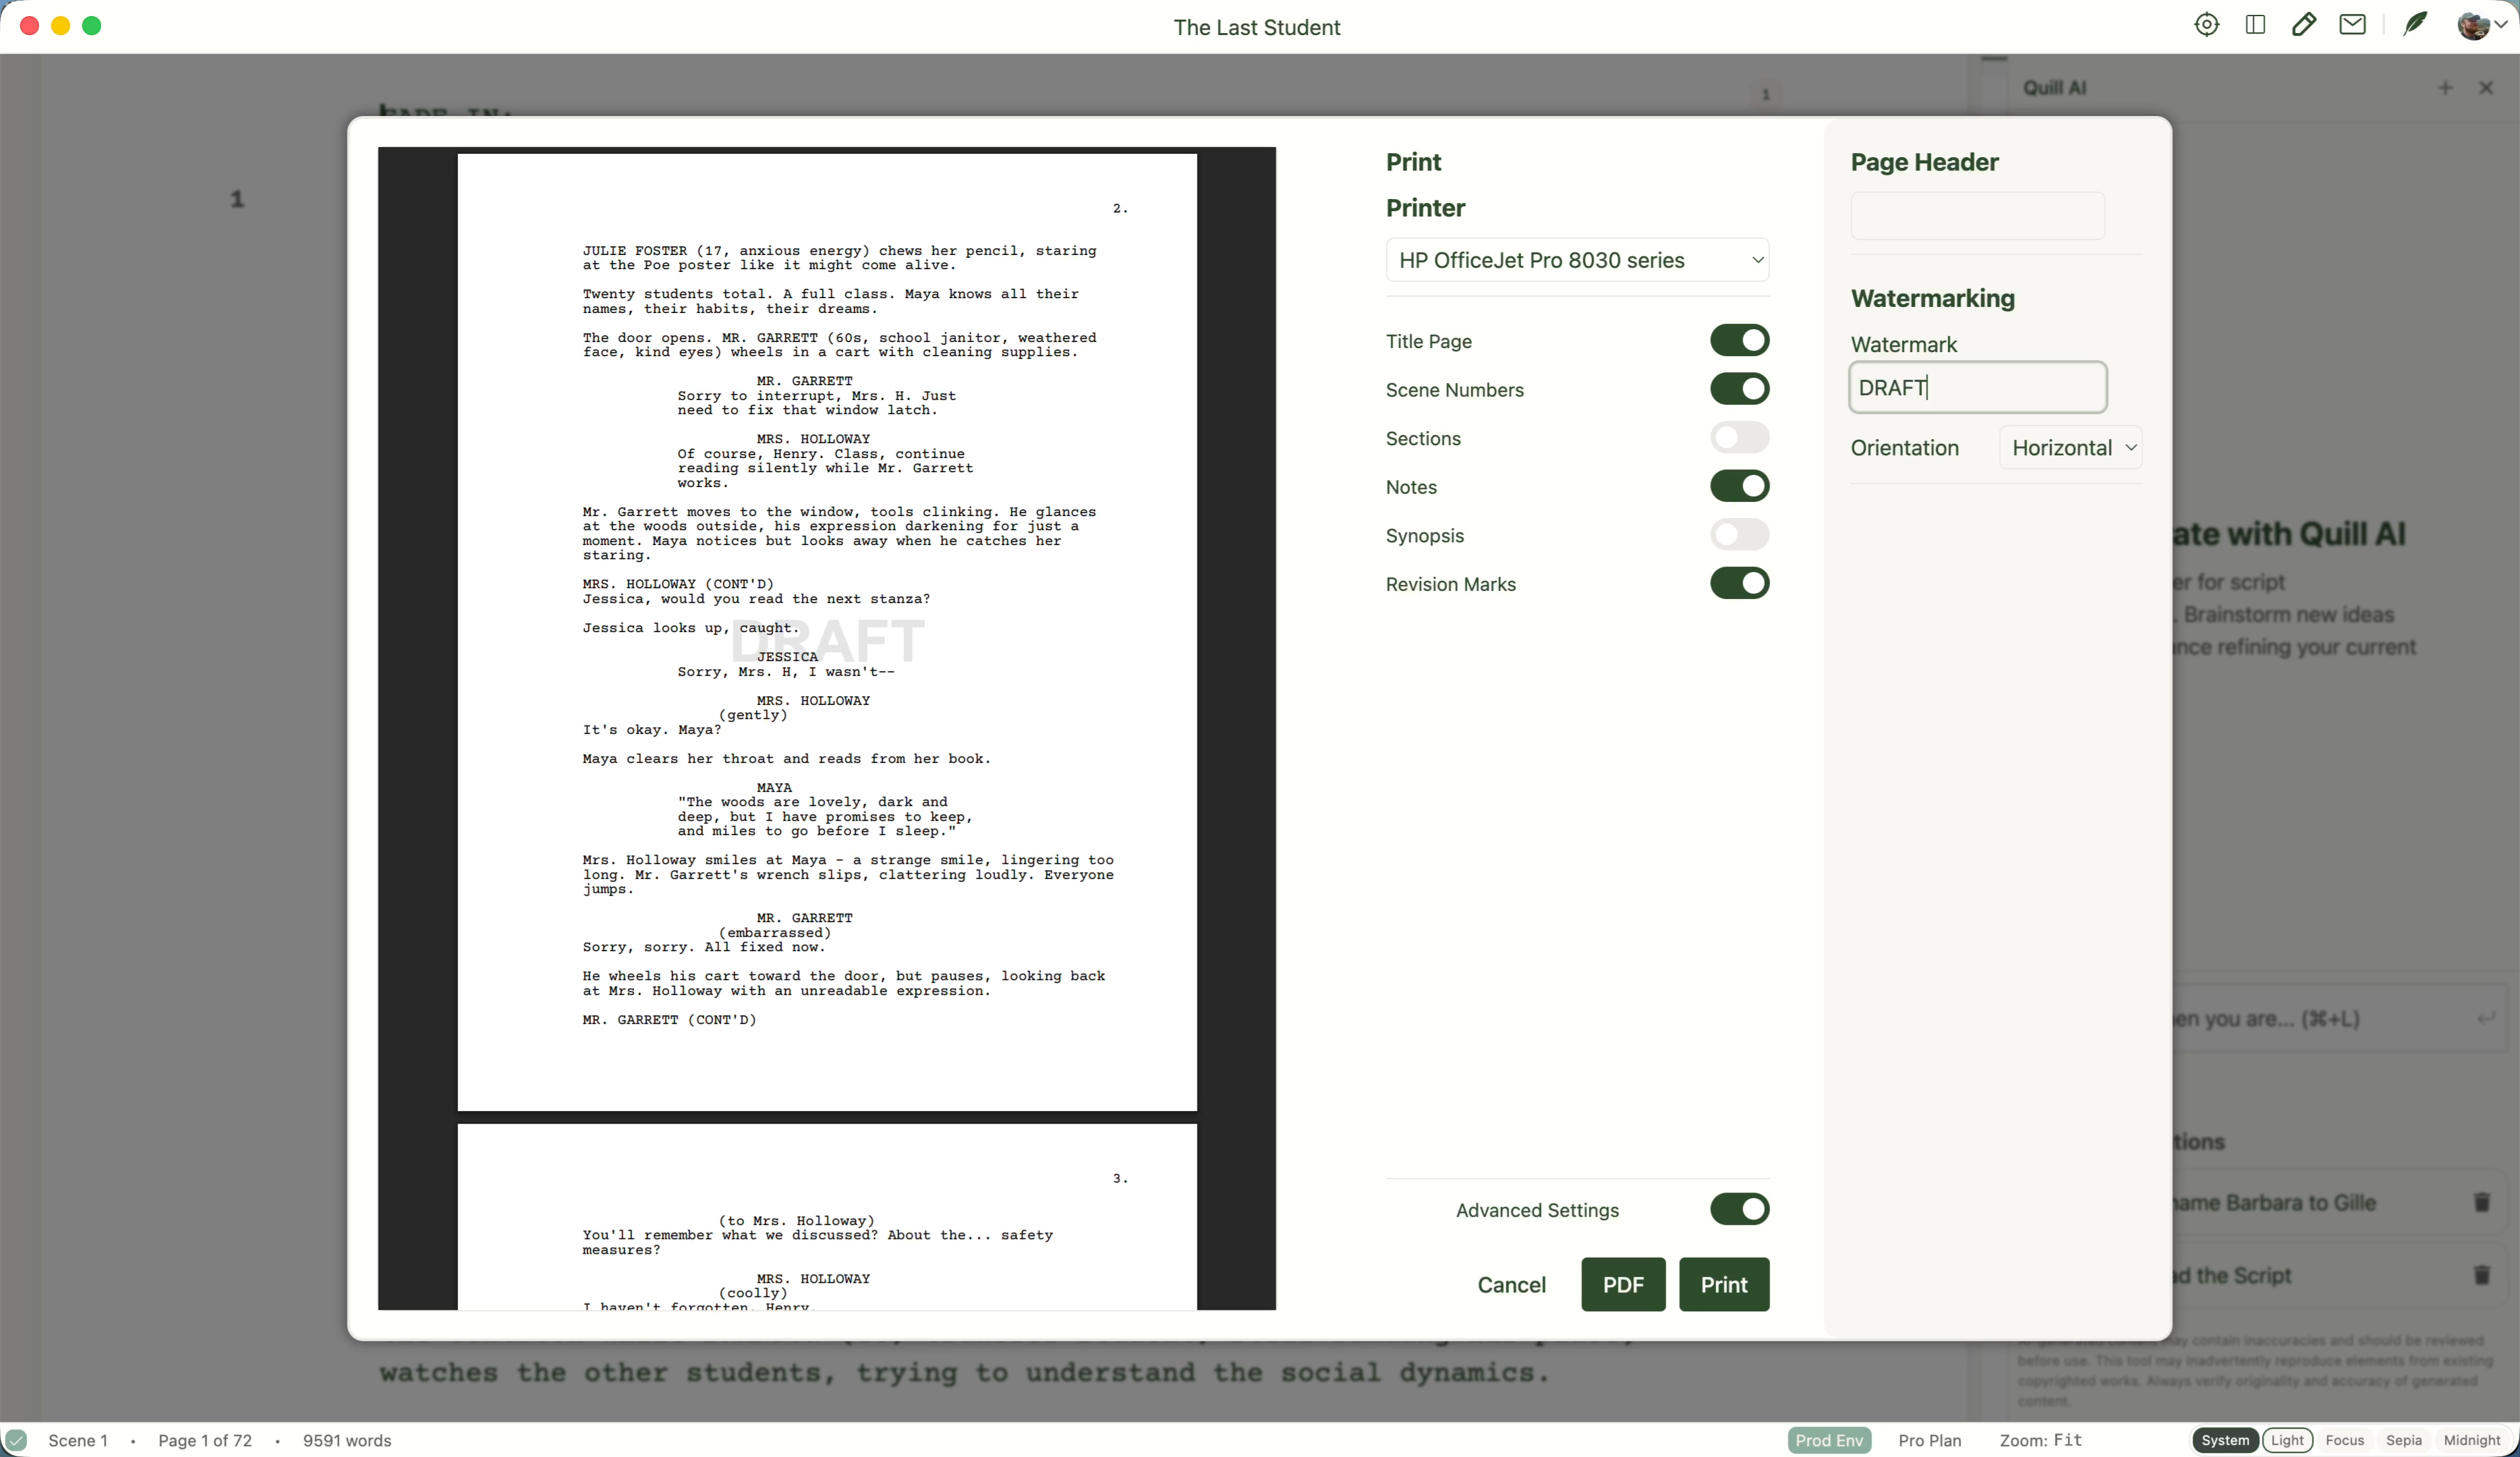Click the focus target icon in titlebar

pyautogui.click(x=2207, y=25)
